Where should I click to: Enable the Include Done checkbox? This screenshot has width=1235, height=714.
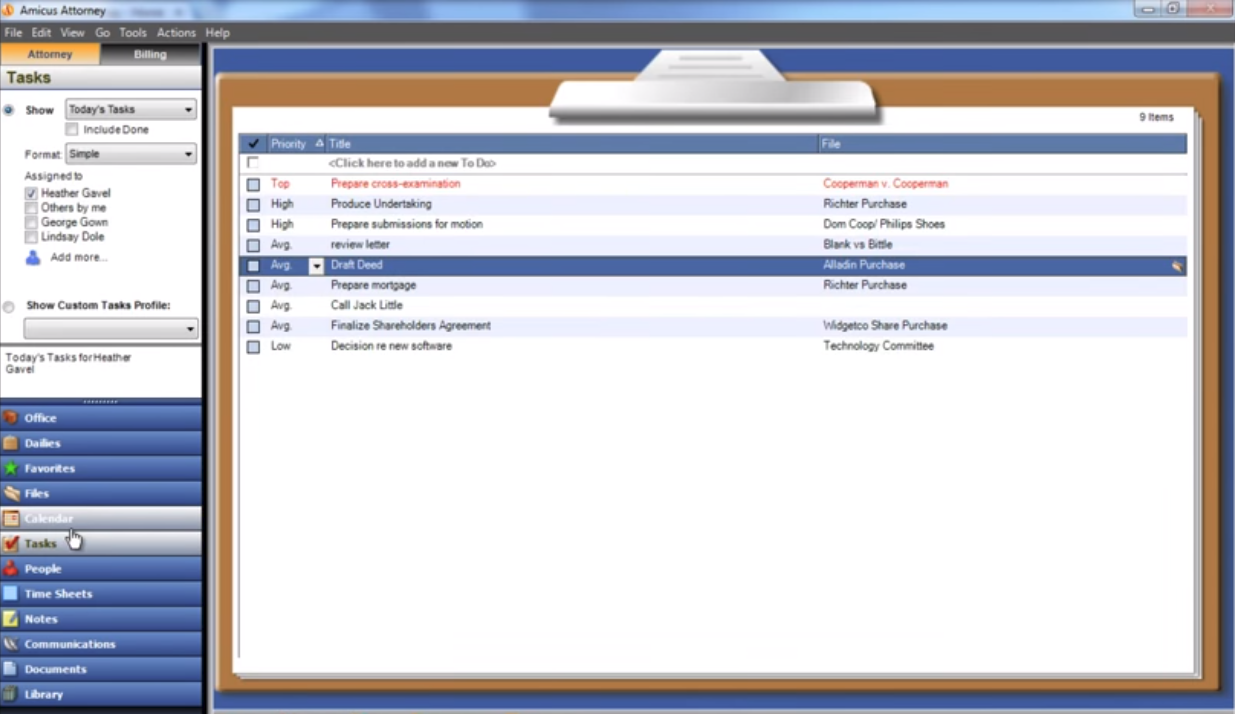point(72,130)
